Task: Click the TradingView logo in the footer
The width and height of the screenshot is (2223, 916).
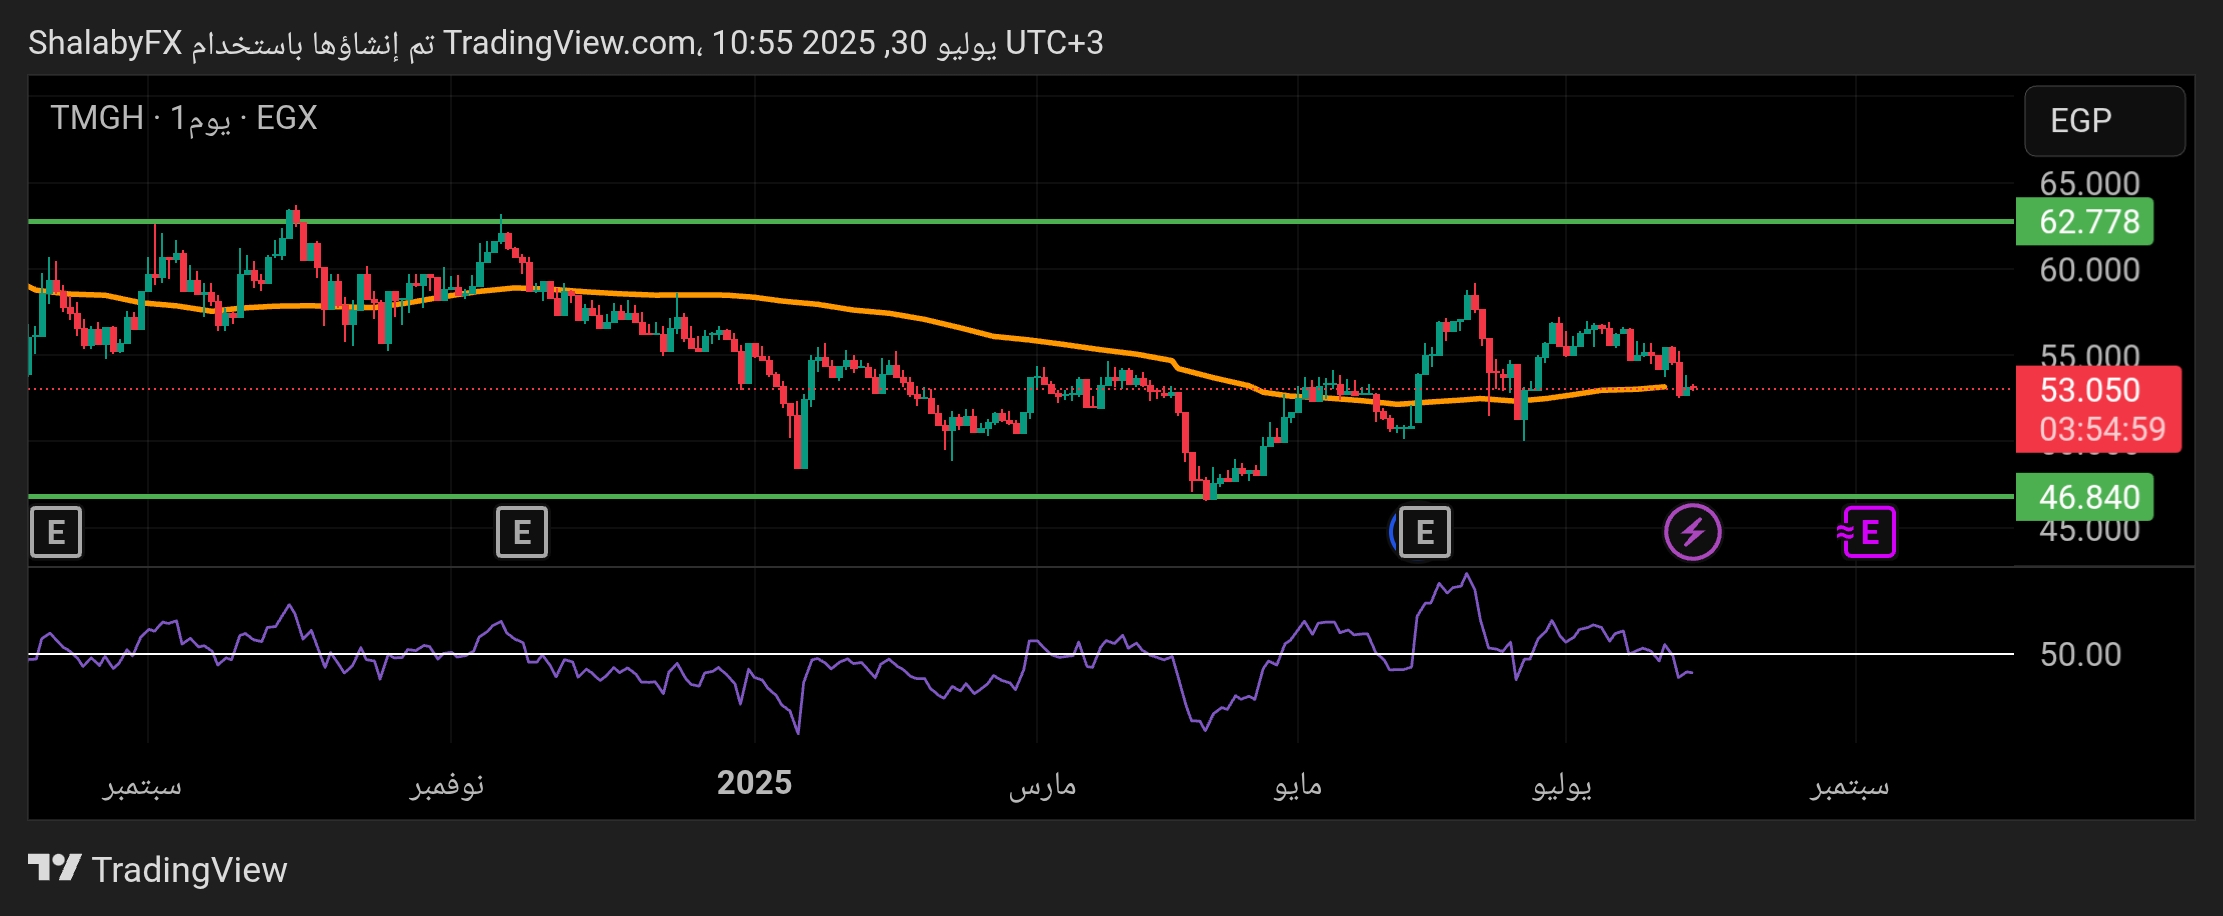Action: pos(157,869)
